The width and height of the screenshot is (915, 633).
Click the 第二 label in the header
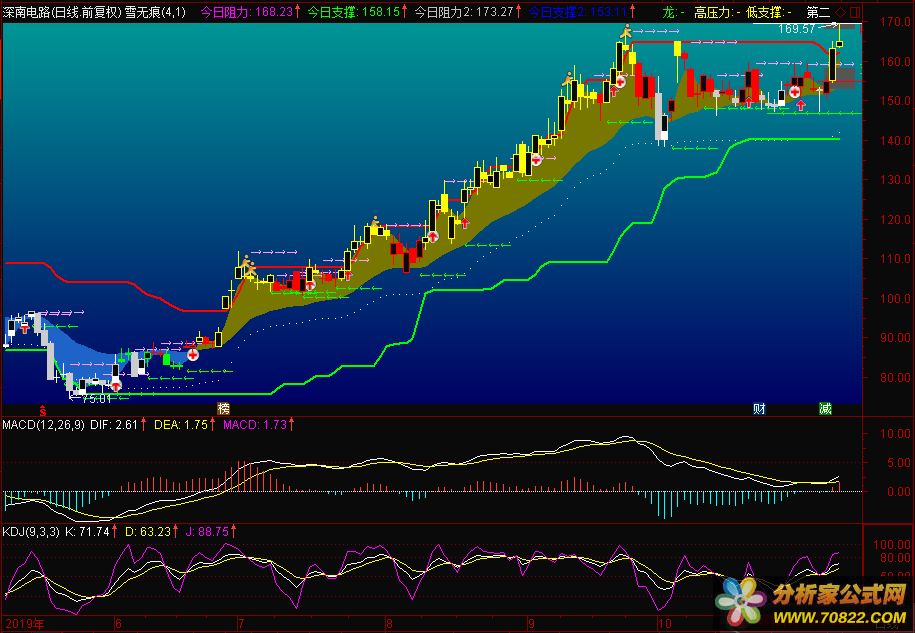(x=818, y=12)
